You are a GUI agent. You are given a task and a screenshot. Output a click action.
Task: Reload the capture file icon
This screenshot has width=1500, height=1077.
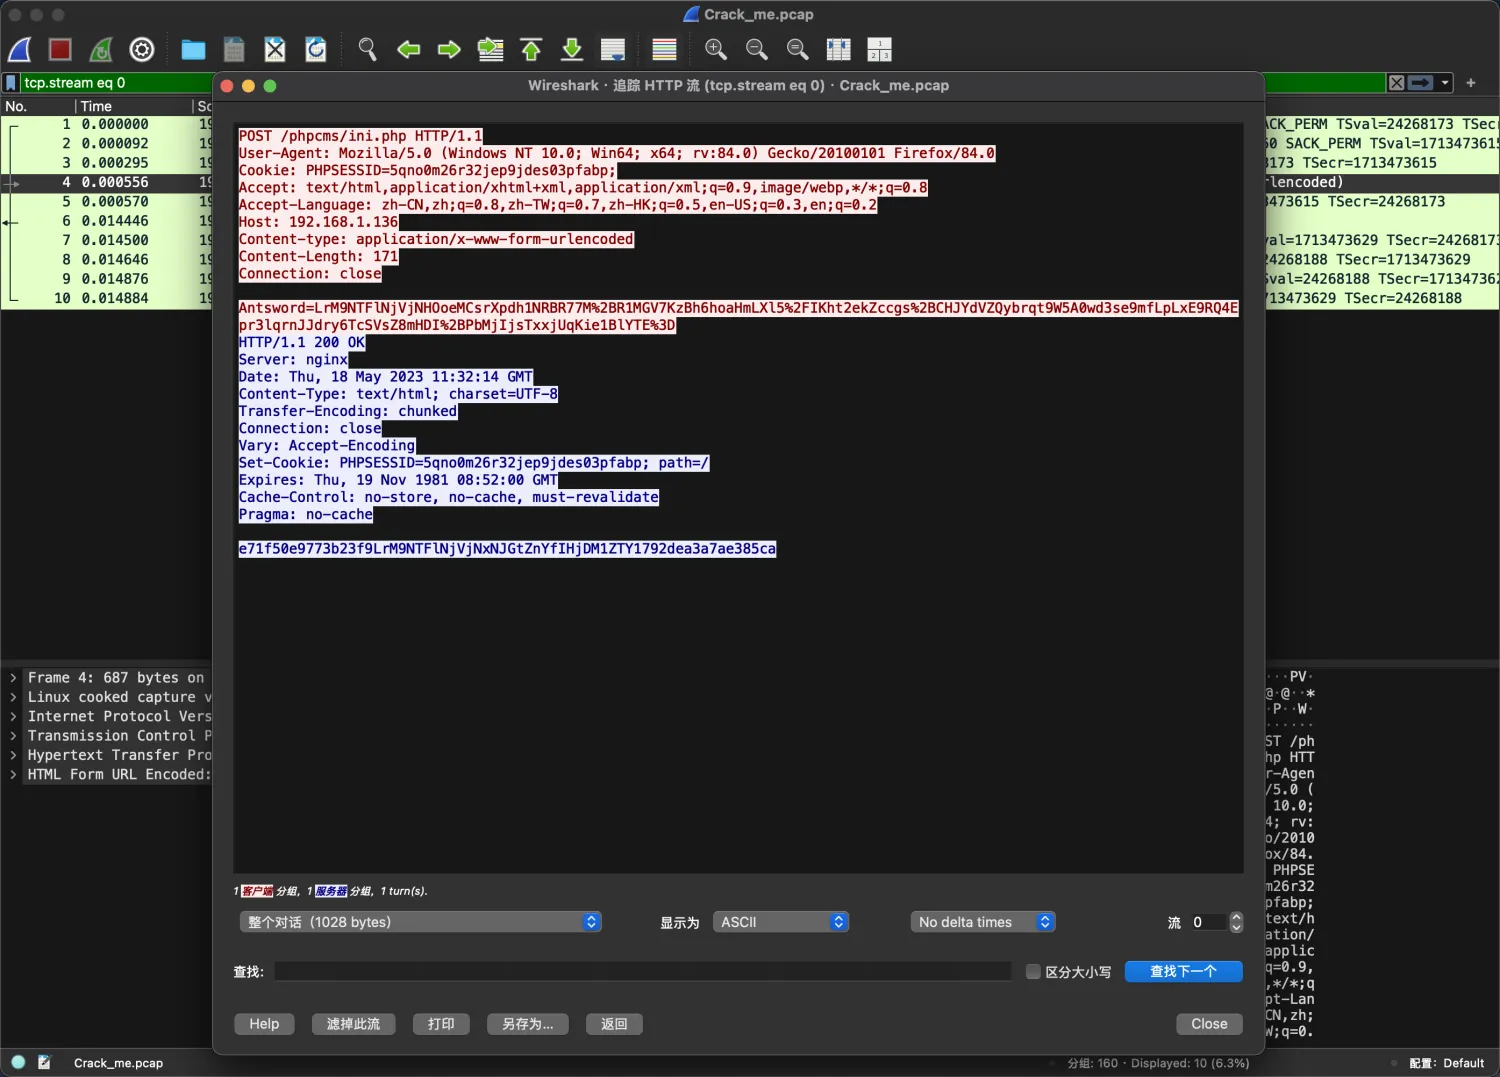click(x=316, y=49)
